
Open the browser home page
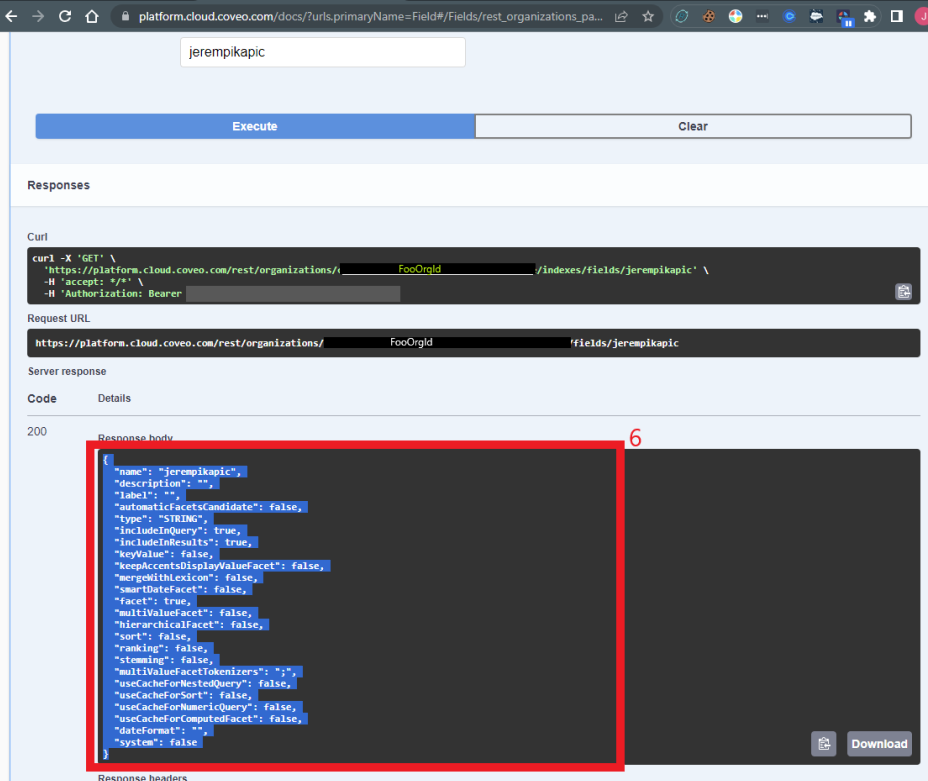(92, 16)
